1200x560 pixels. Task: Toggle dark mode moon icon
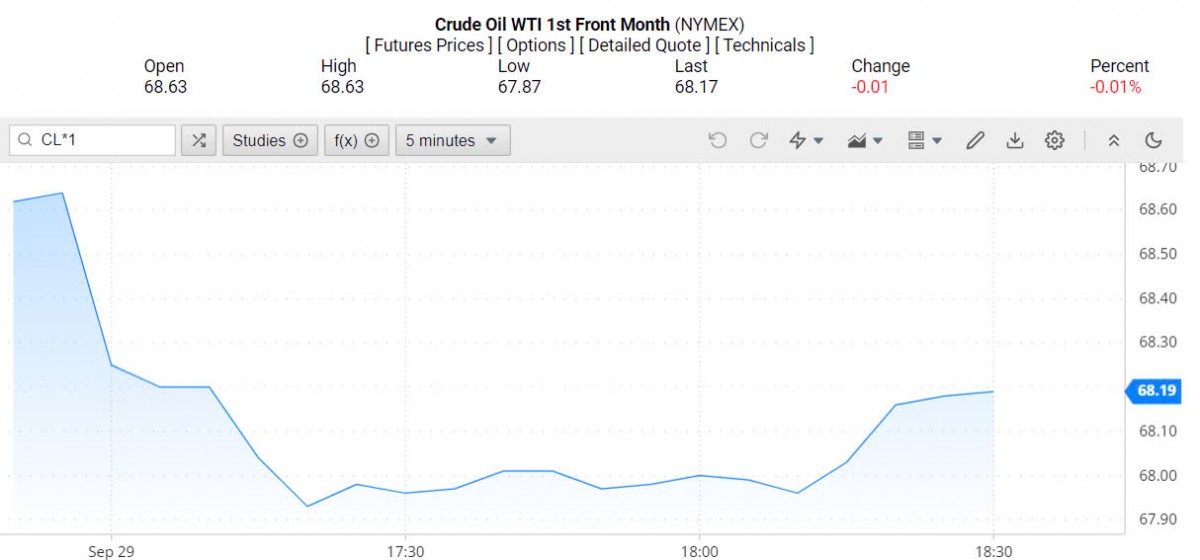[1153, 141]
